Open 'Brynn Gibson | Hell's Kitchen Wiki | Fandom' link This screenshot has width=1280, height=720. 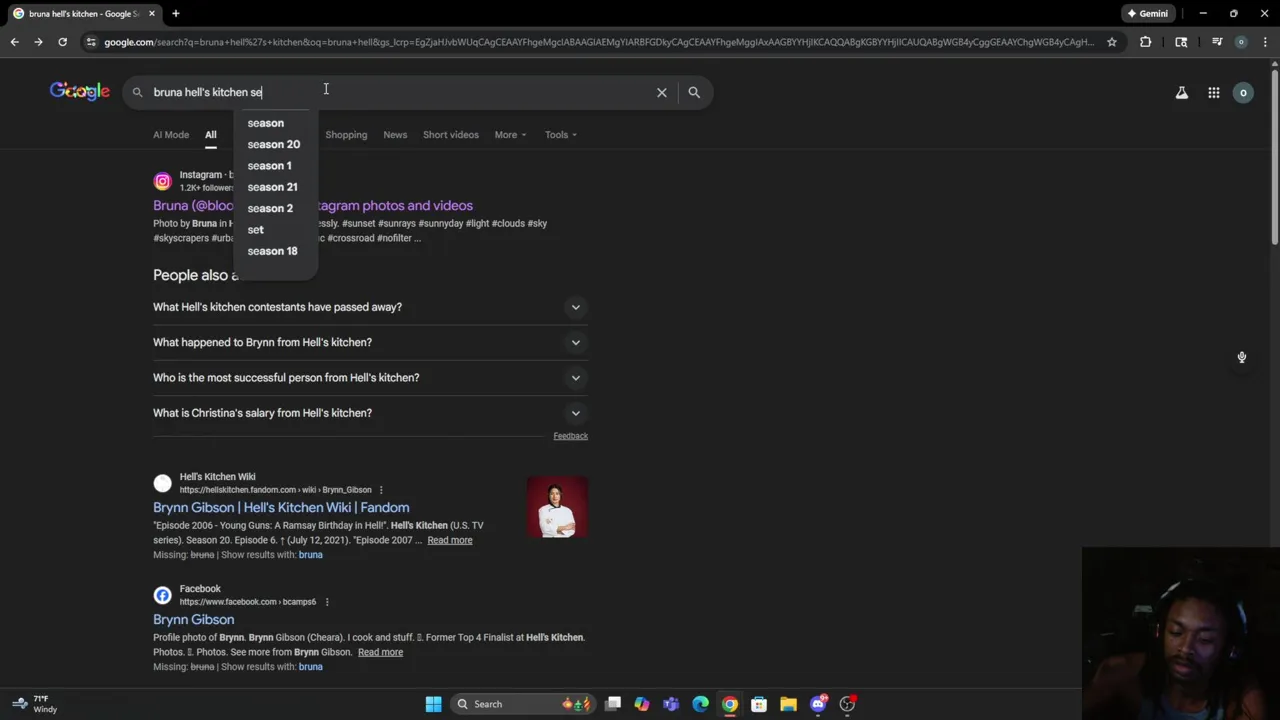coord(281,507)
